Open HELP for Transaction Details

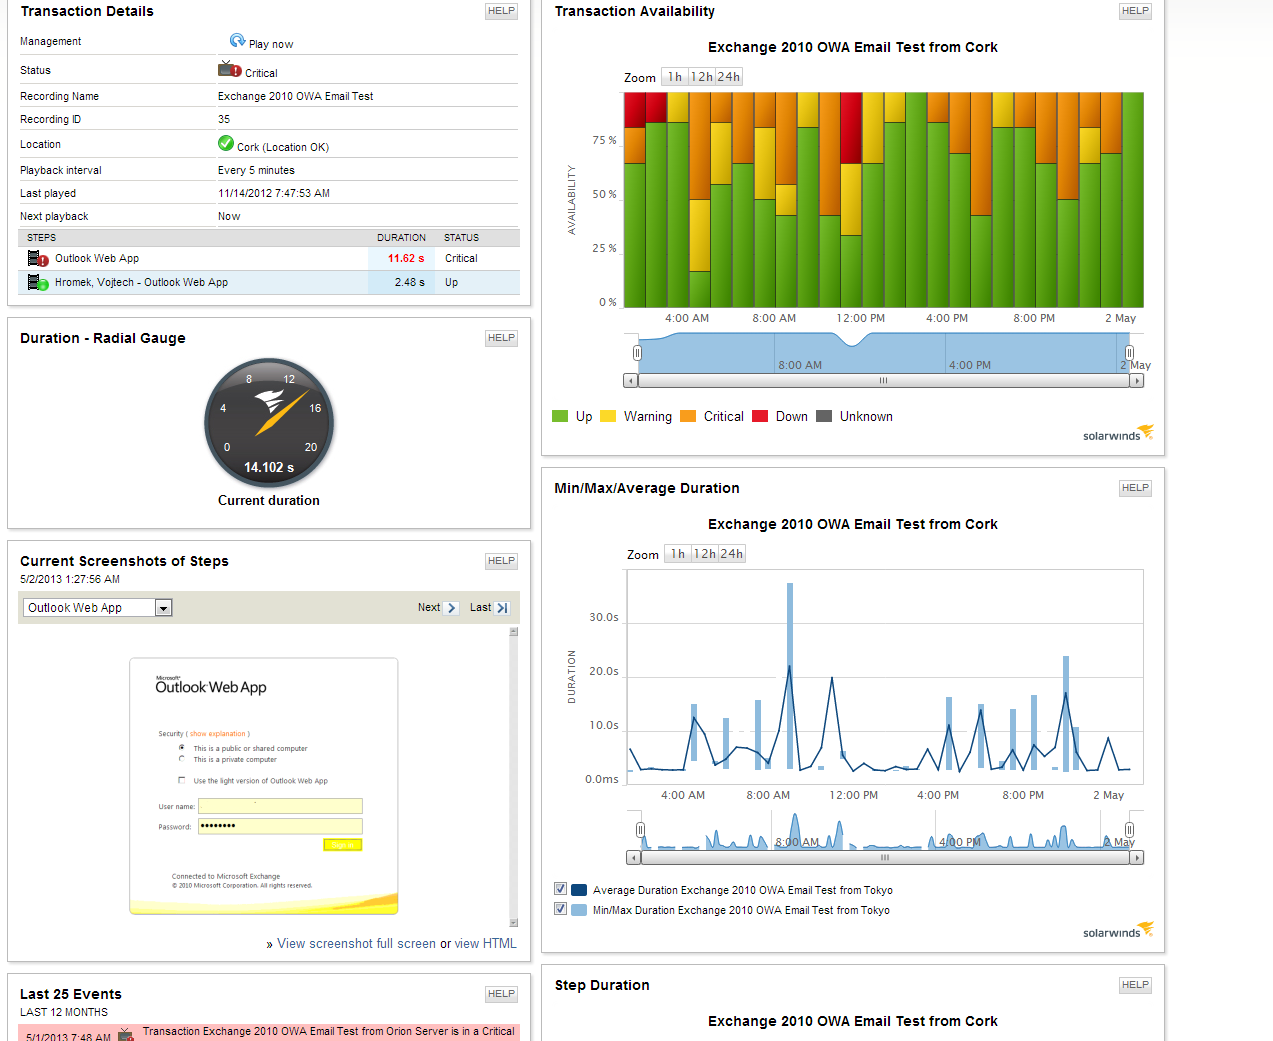pyautogui.click(x=501, y=11)
